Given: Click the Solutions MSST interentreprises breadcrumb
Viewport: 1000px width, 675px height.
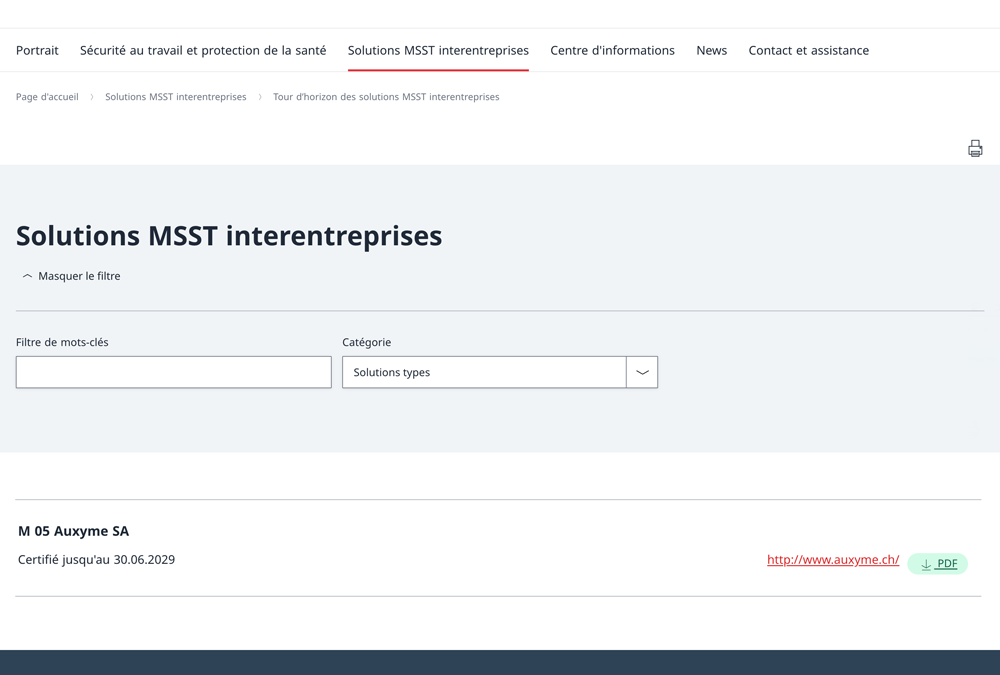Looking at the screenshot, I should point(176,97).
